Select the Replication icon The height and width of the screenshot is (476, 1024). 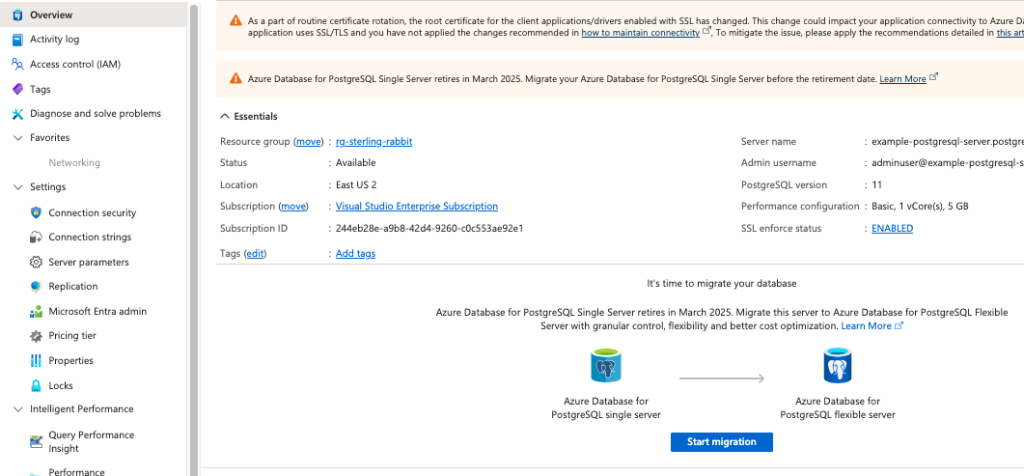click(x=36, y=286)
